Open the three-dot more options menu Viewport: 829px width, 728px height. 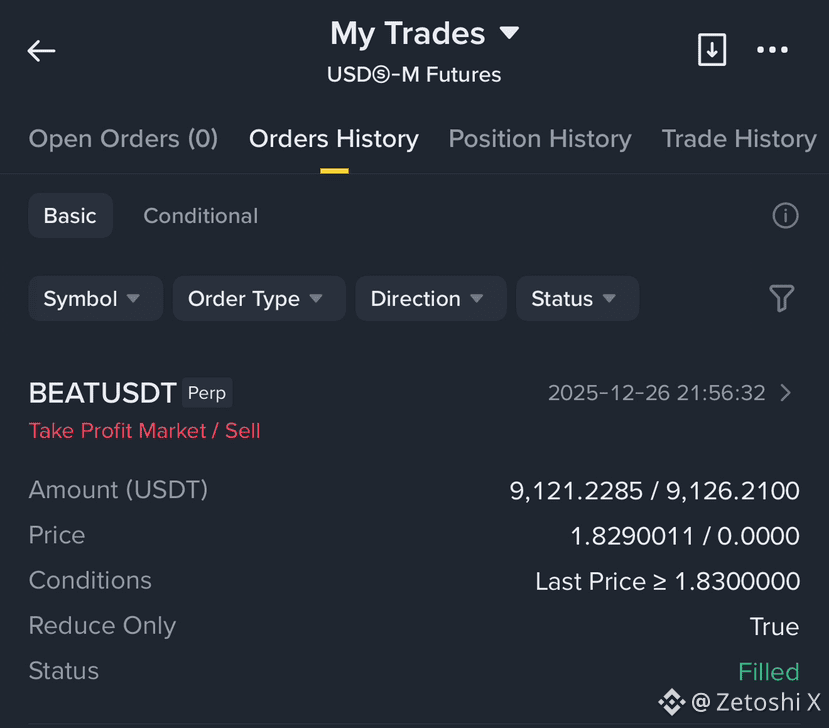(x=772, y=50)
